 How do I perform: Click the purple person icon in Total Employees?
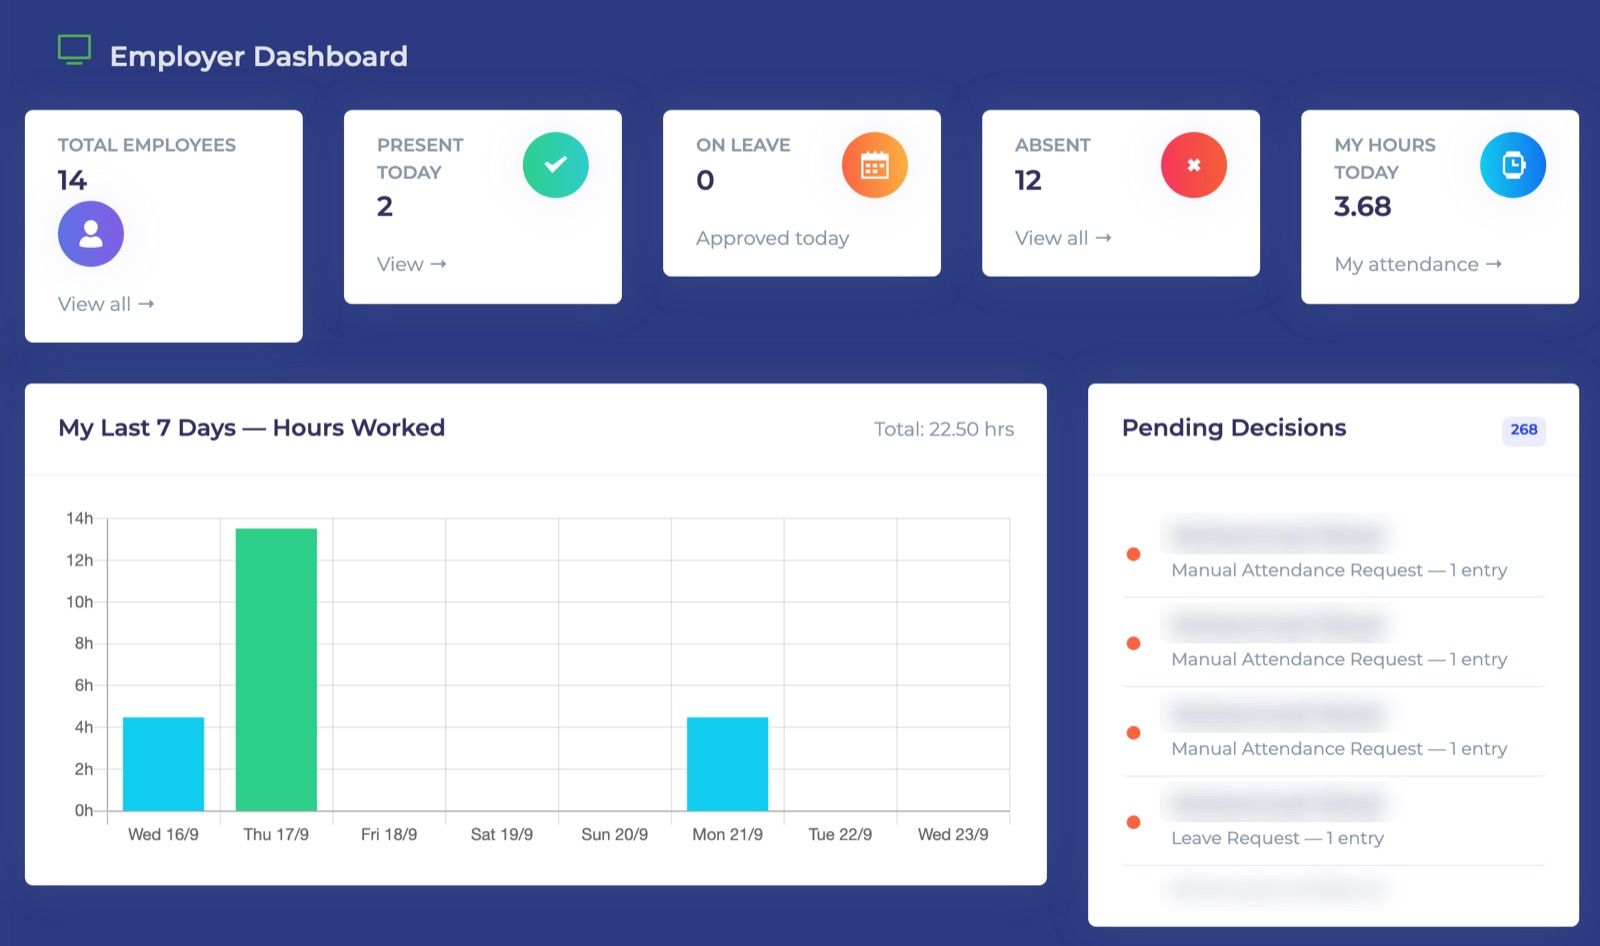[x=91, y=234]
